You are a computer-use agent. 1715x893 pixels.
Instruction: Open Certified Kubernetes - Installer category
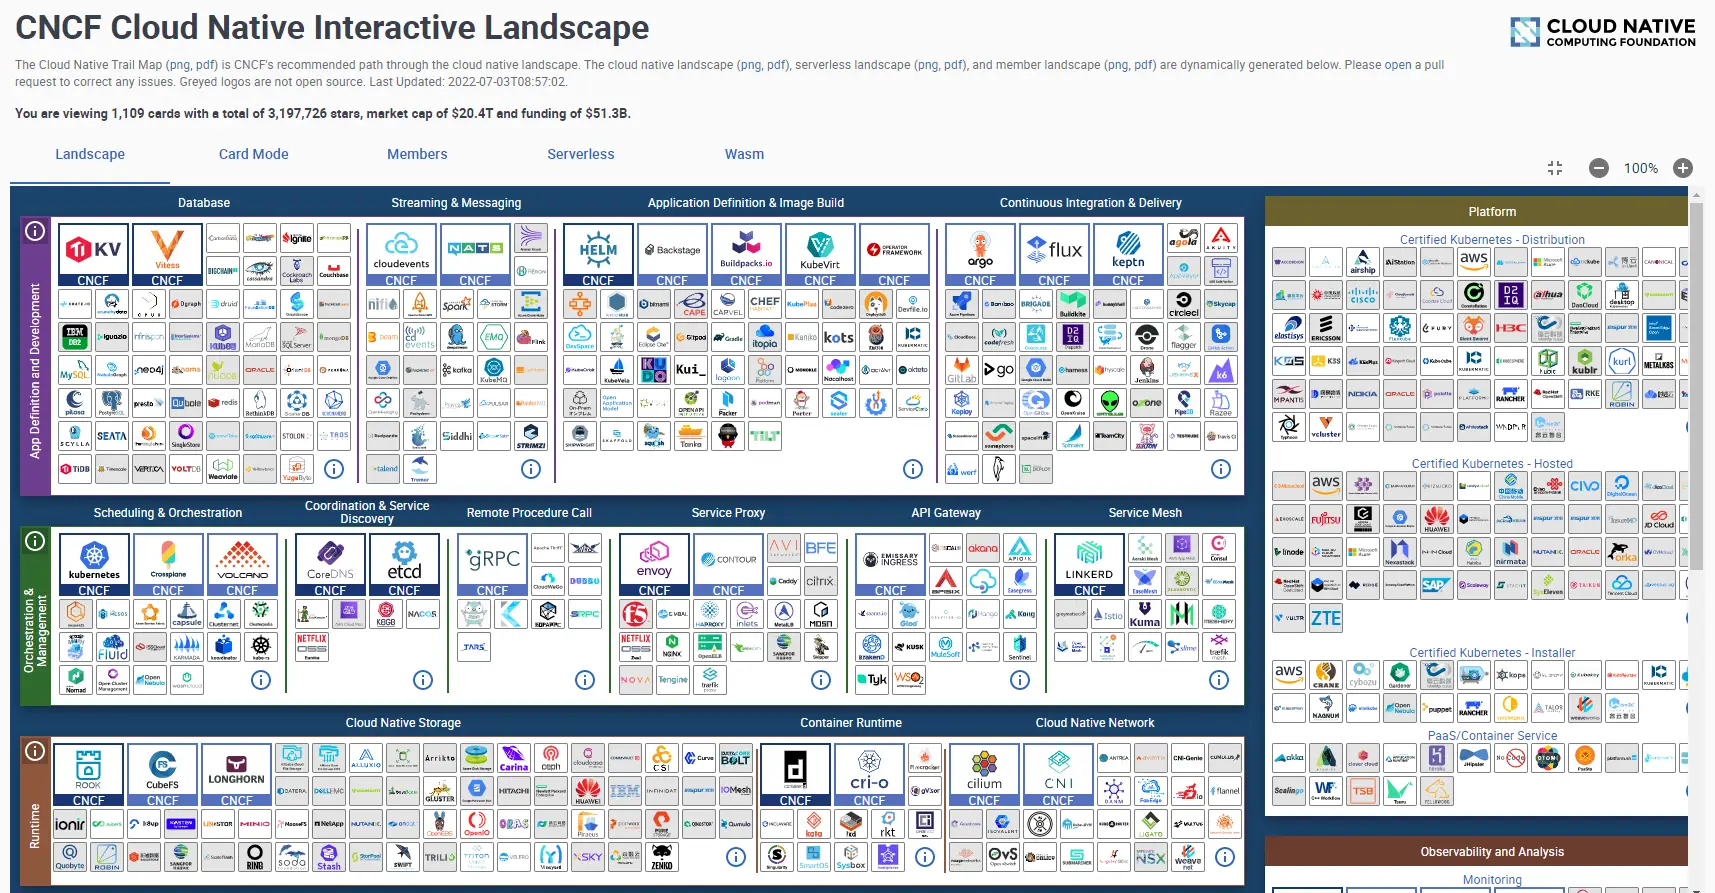click(x=1492, y=653)
